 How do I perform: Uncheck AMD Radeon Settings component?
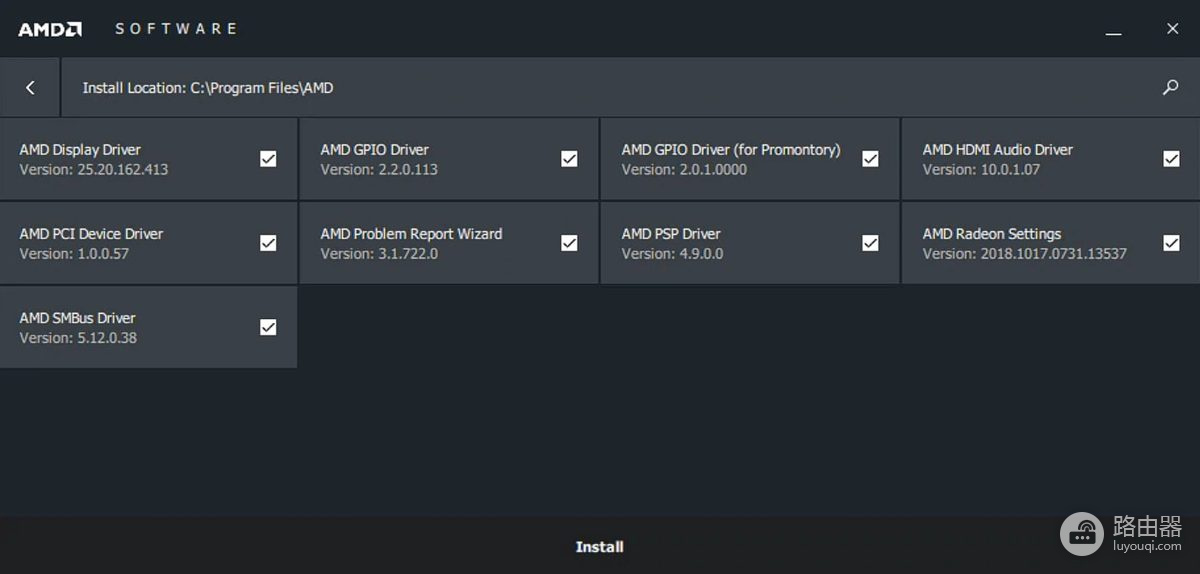coord(1171,242)
